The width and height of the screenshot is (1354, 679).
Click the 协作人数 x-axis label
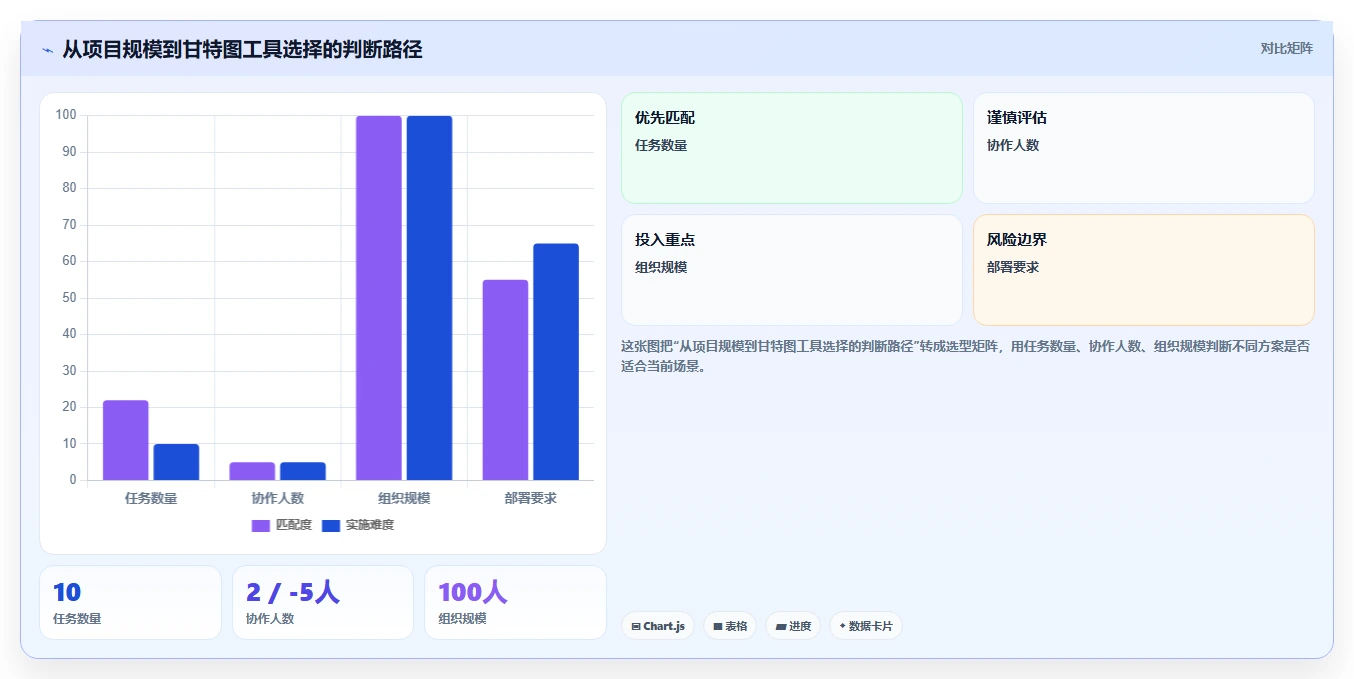[278, 498]
